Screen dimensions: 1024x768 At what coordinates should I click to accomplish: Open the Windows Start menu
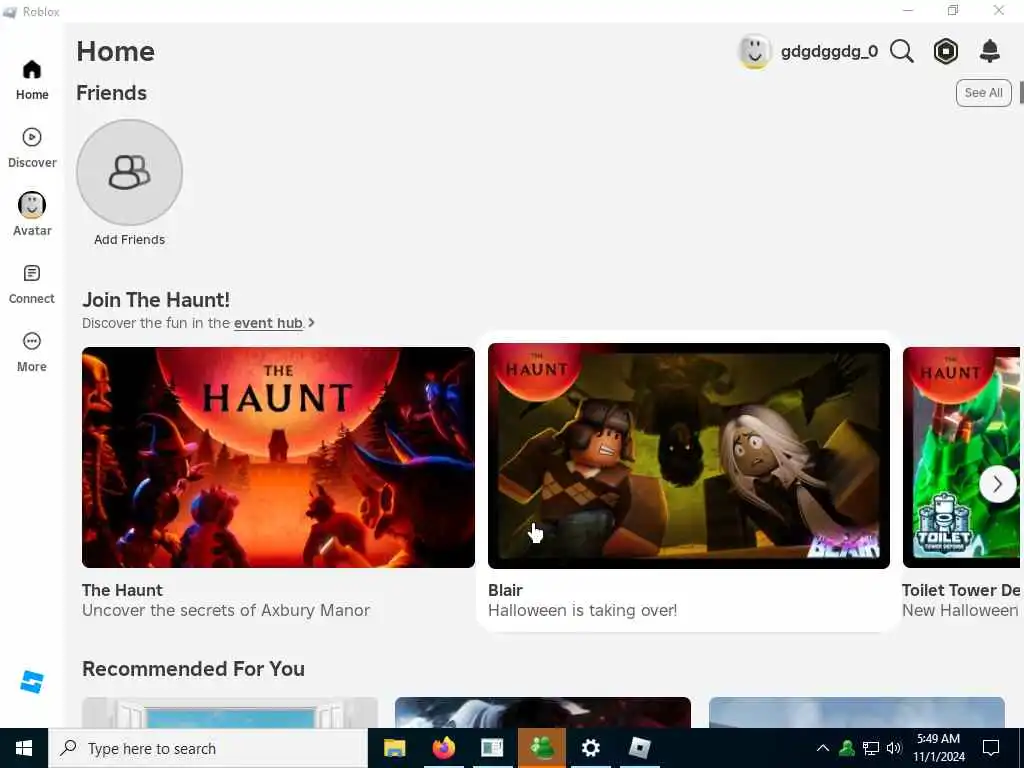click(24, 748)
